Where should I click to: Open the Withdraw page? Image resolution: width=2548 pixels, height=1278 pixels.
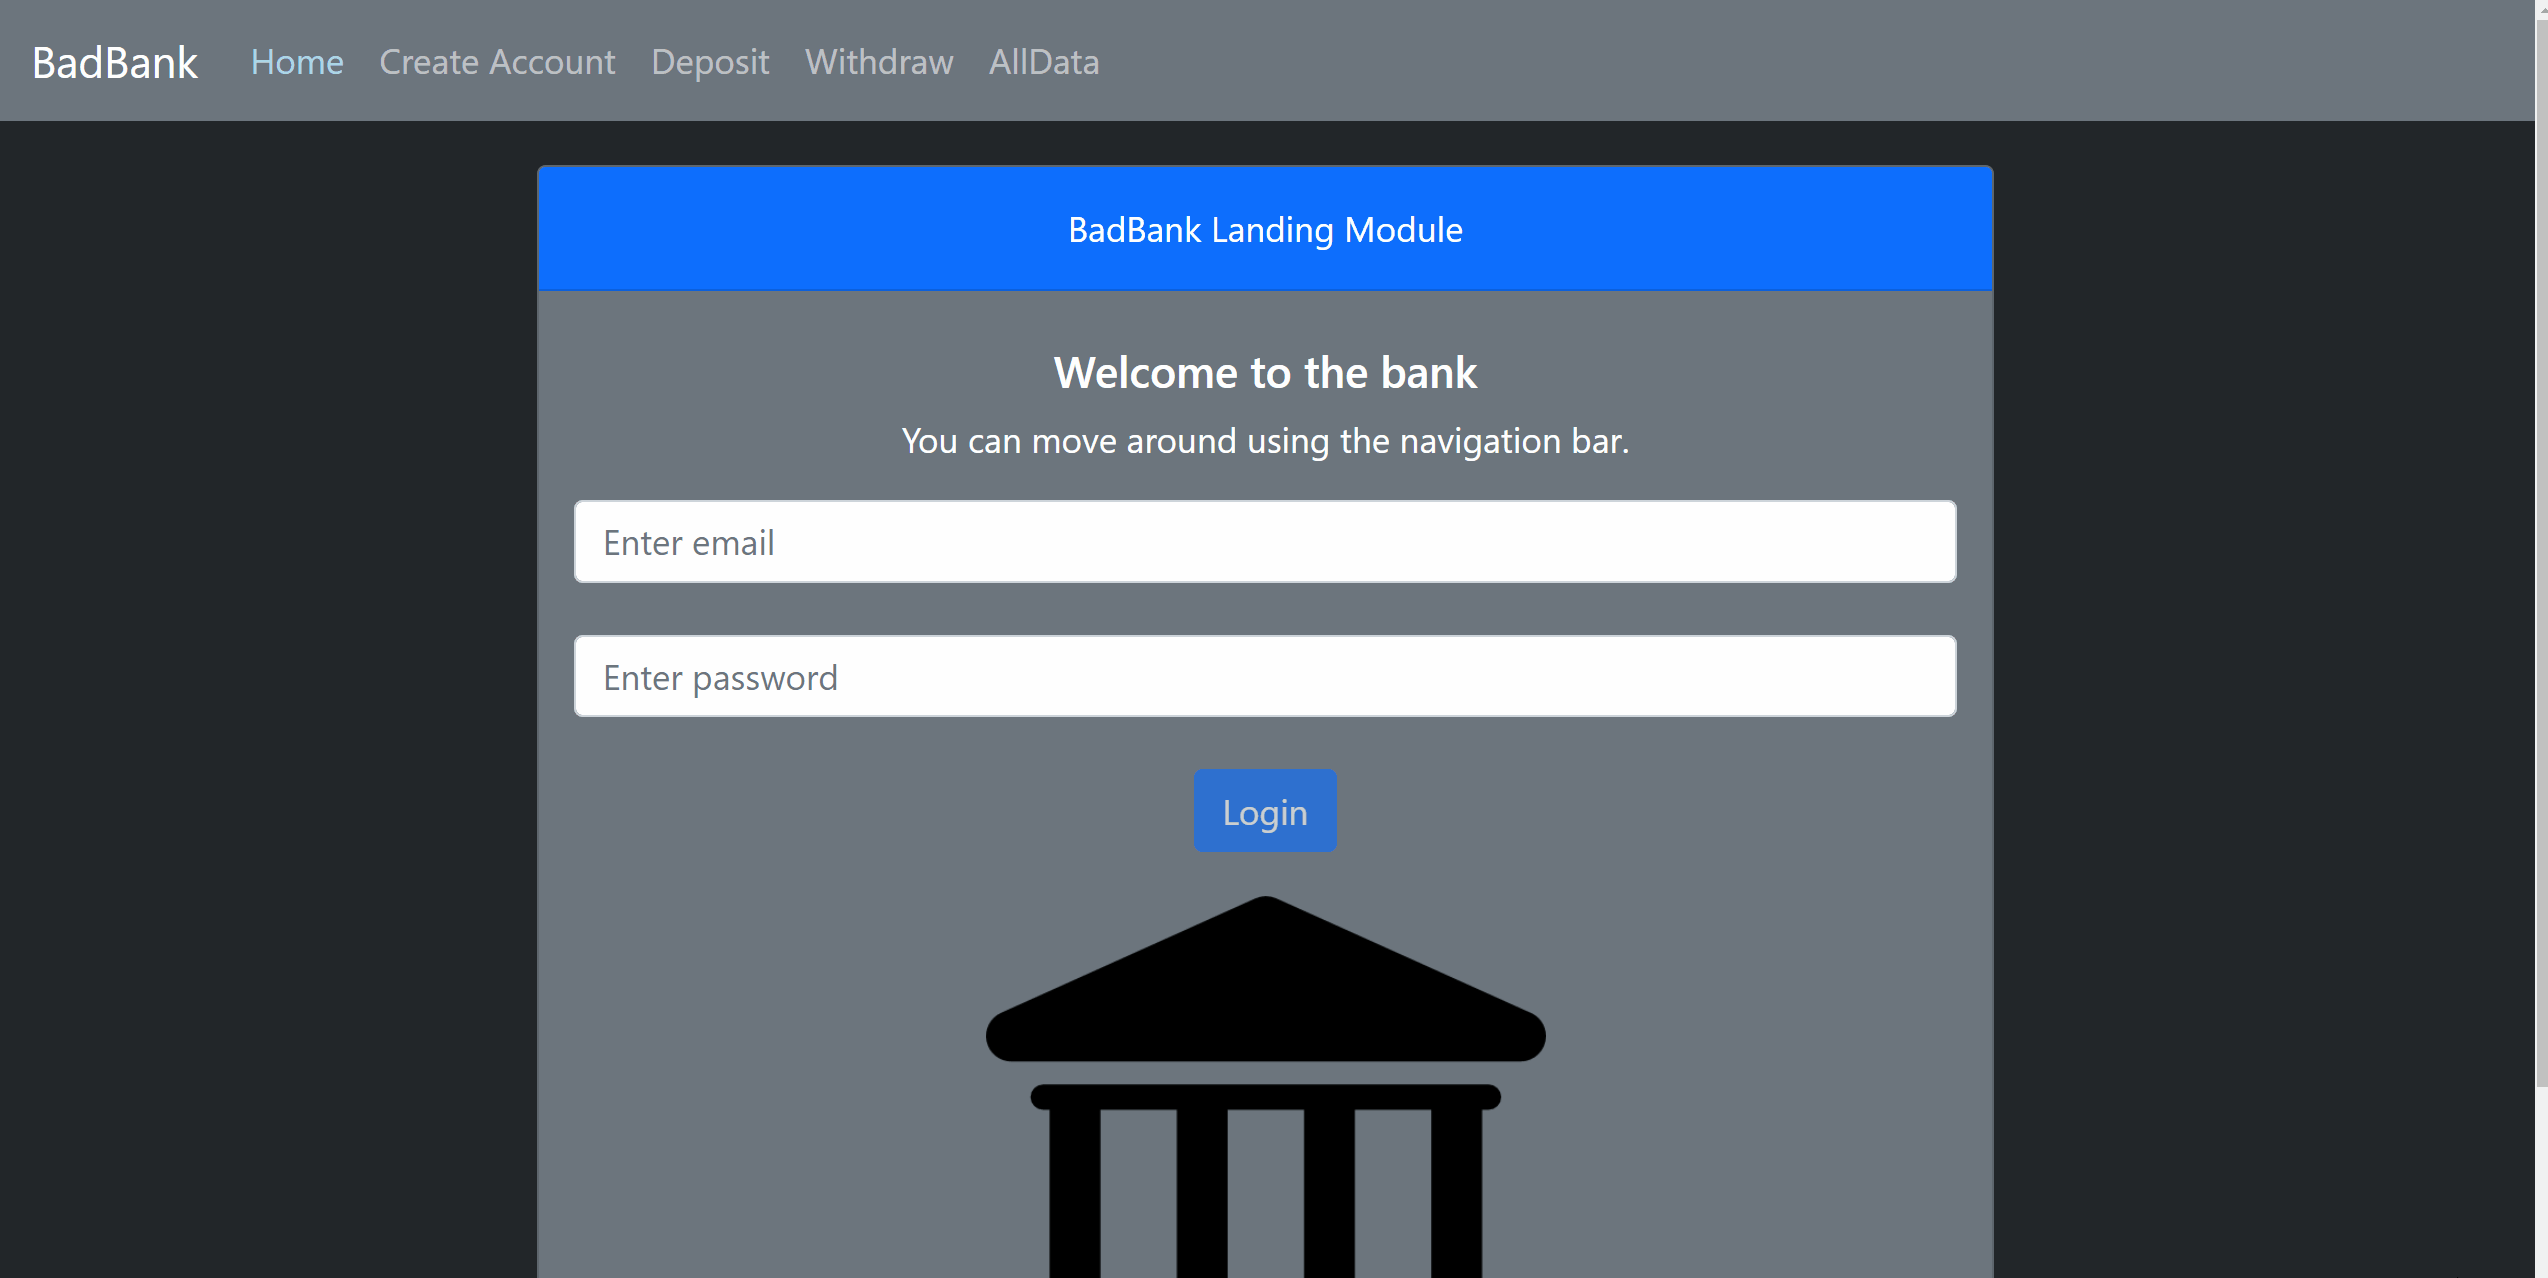(879, 62)
